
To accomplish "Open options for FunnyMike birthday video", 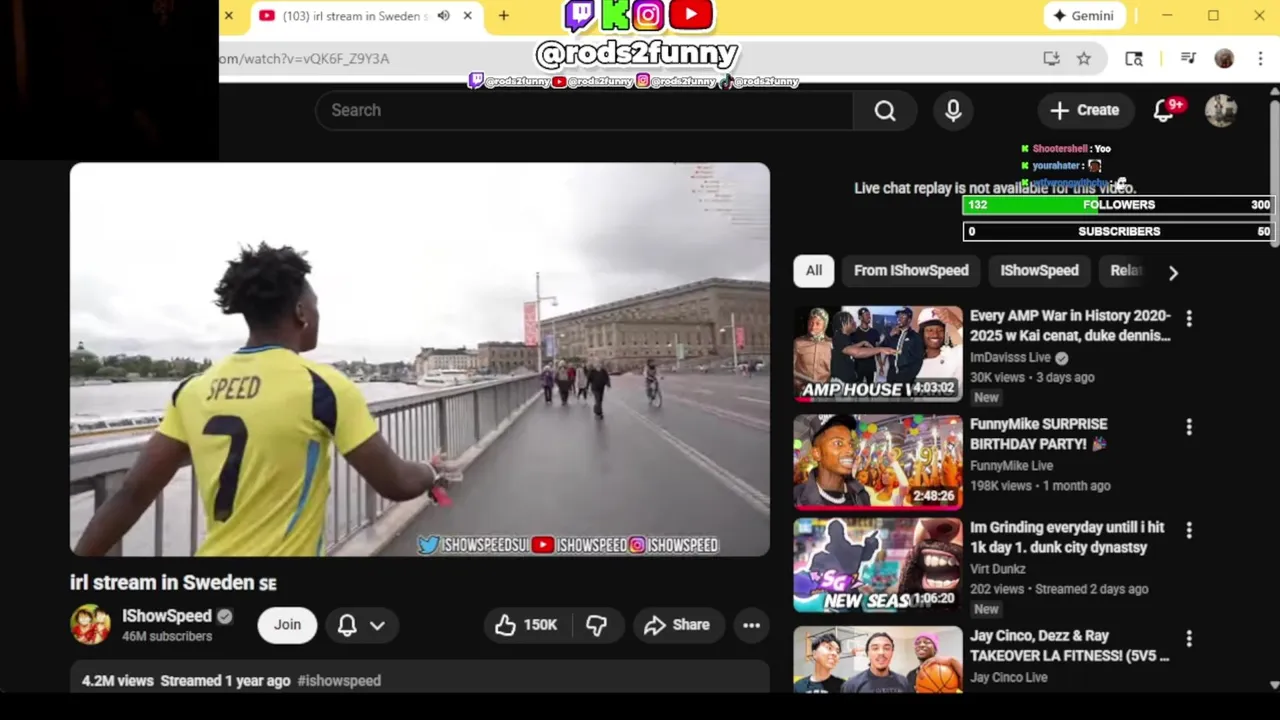I will [1189, 427].
